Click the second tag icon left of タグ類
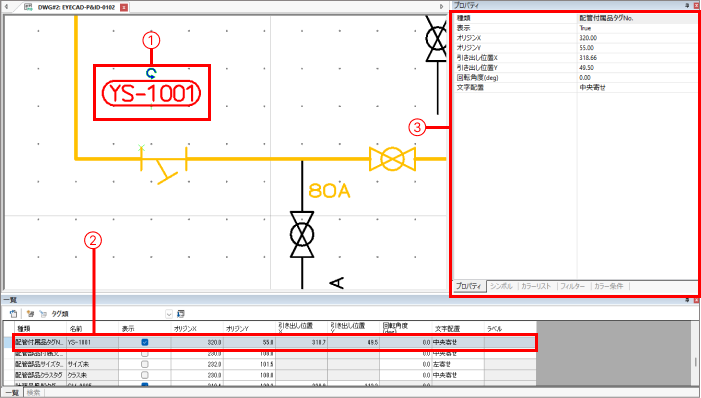 pyautogui.click(x=43, y=314)
